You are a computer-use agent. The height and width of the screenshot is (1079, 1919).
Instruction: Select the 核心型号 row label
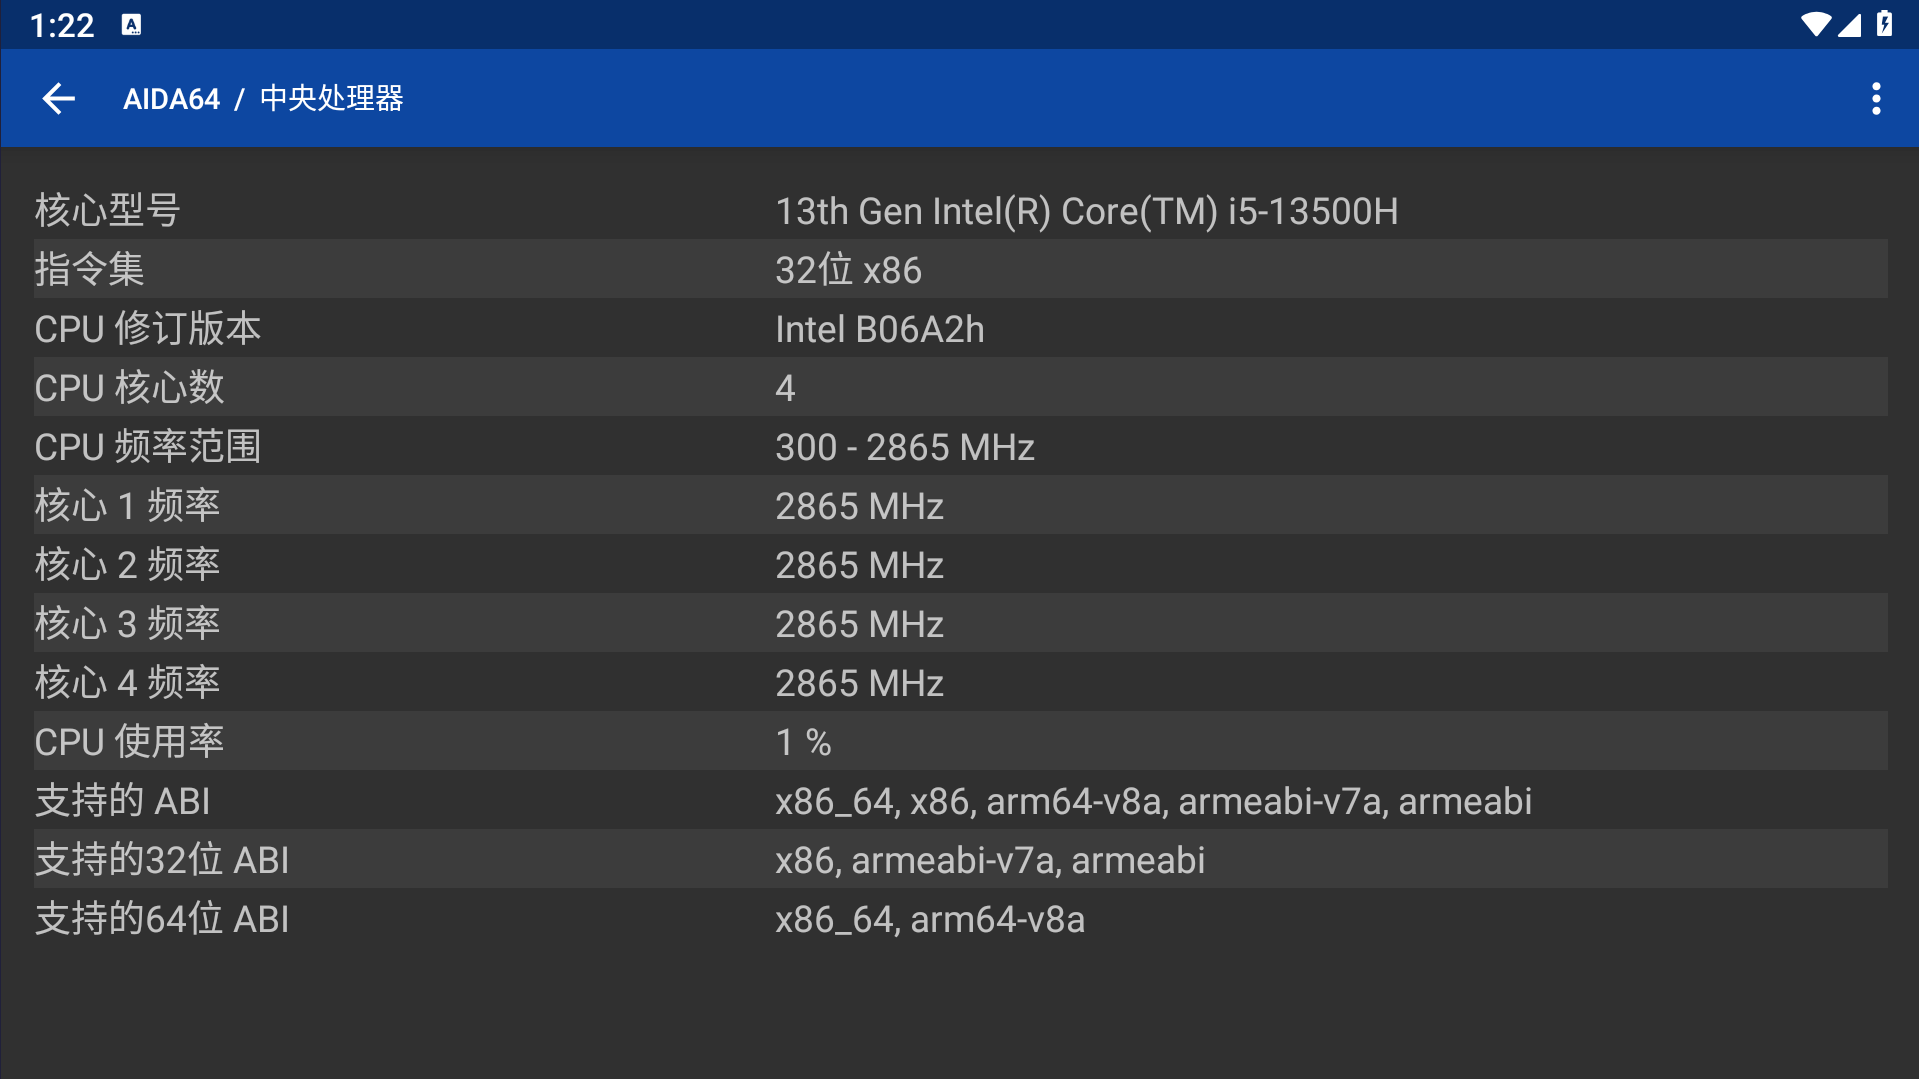[107, 211]
